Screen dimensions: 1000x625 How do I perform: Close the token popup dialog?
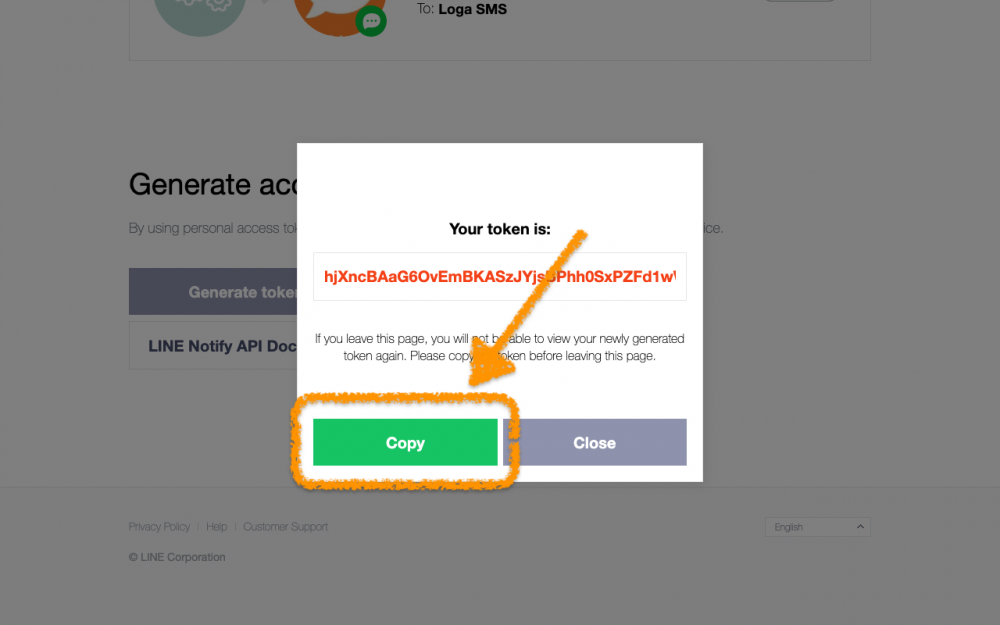pos(594,442)
